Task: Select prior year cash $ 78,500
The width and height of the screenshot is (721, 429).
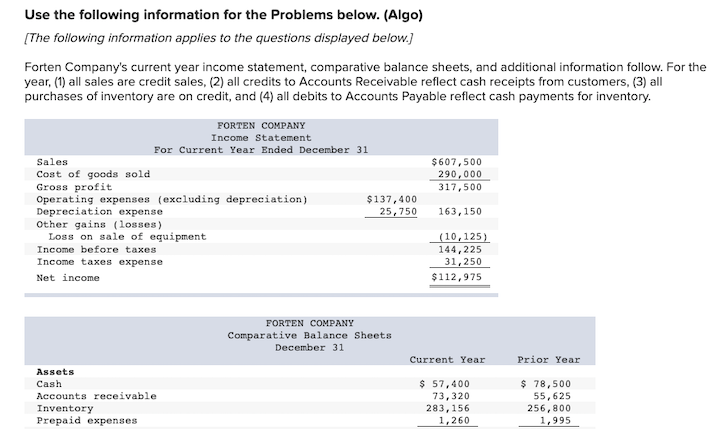Action: pos(545,384)
